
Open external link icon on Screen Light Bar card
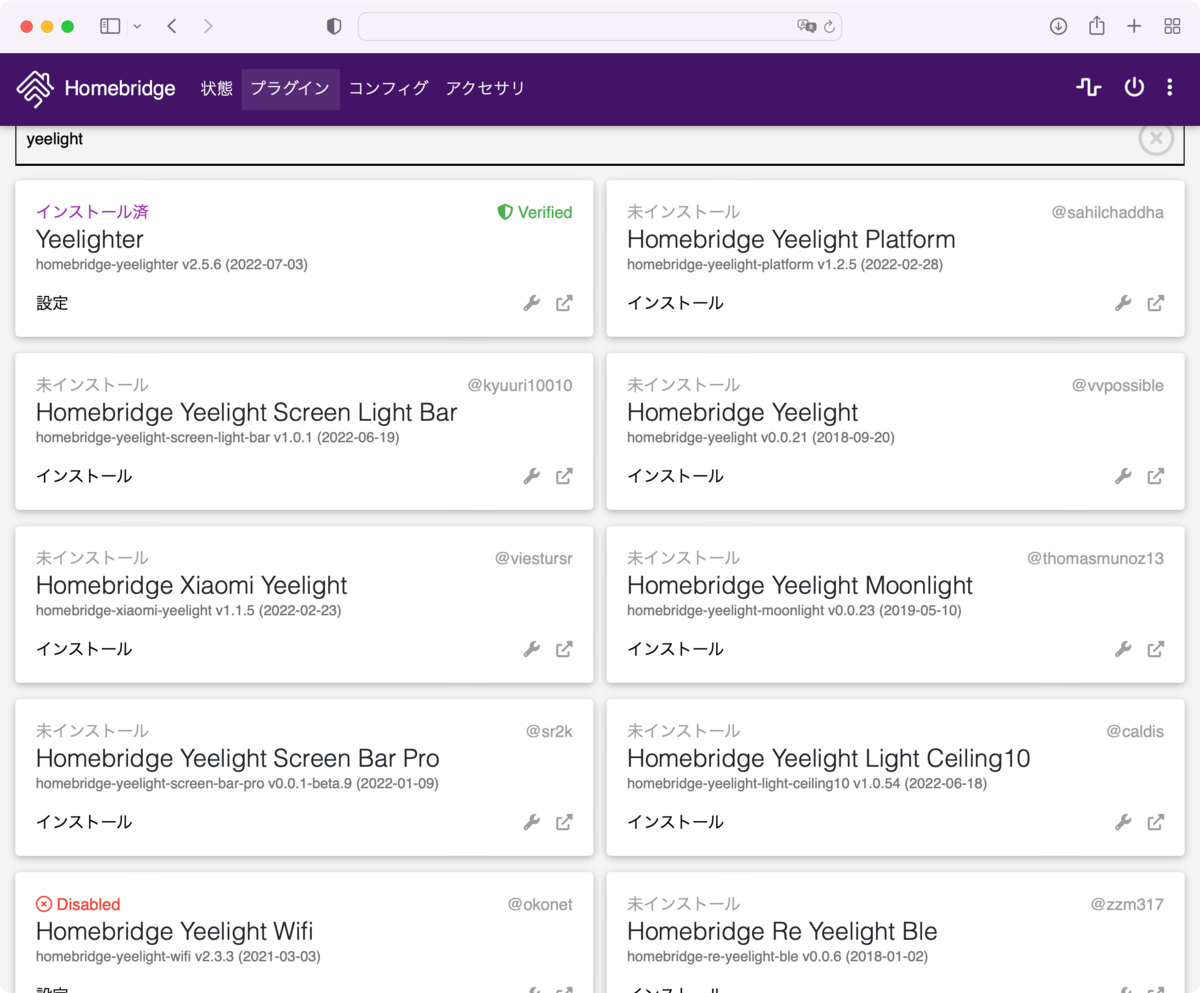click(564, 476)
